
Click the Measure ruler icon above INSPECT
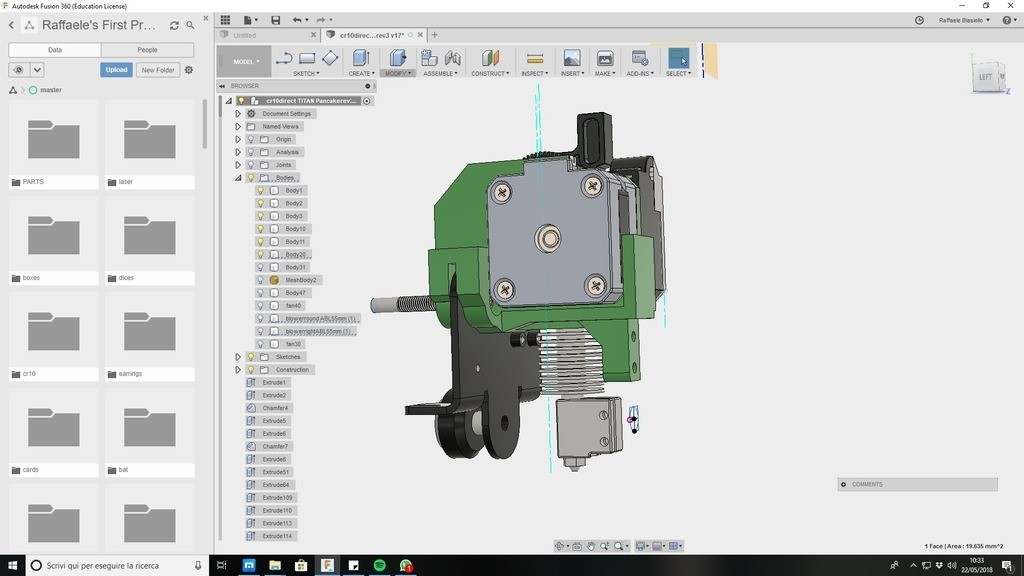535,59
